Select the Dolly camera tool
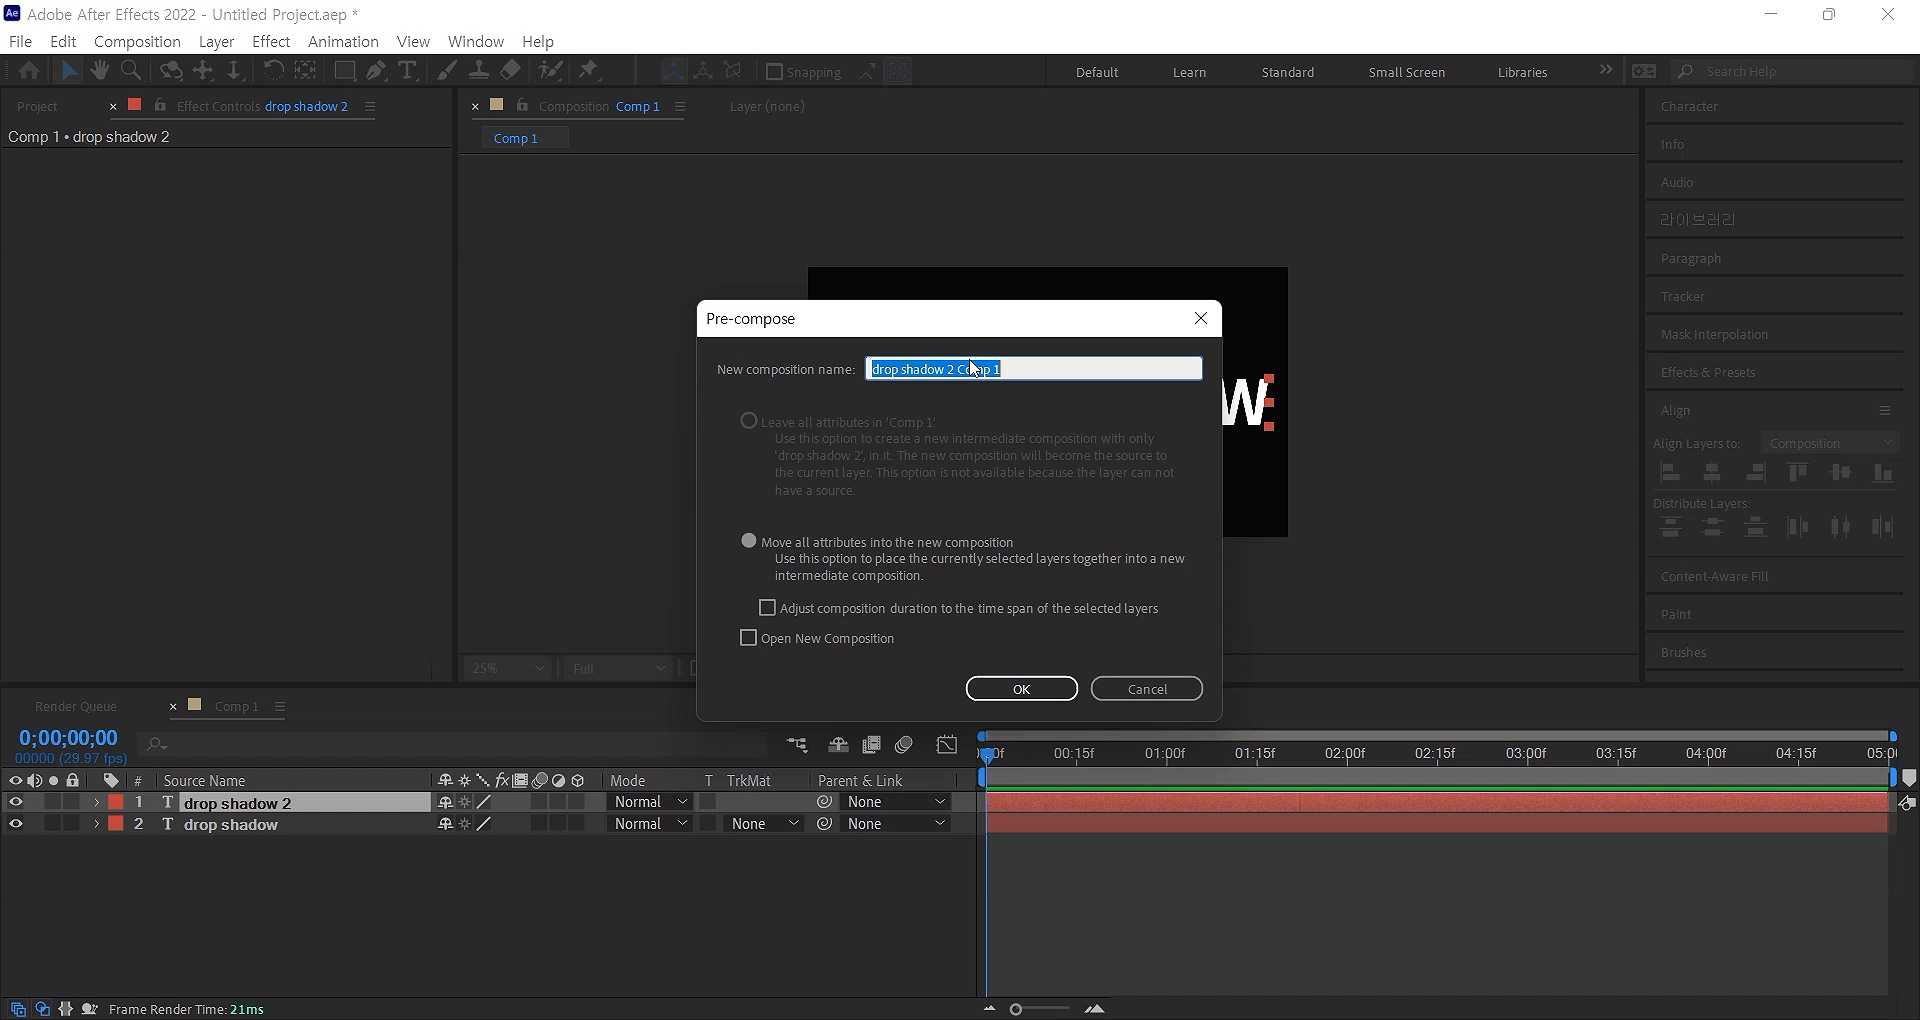 tap(234, 71)
